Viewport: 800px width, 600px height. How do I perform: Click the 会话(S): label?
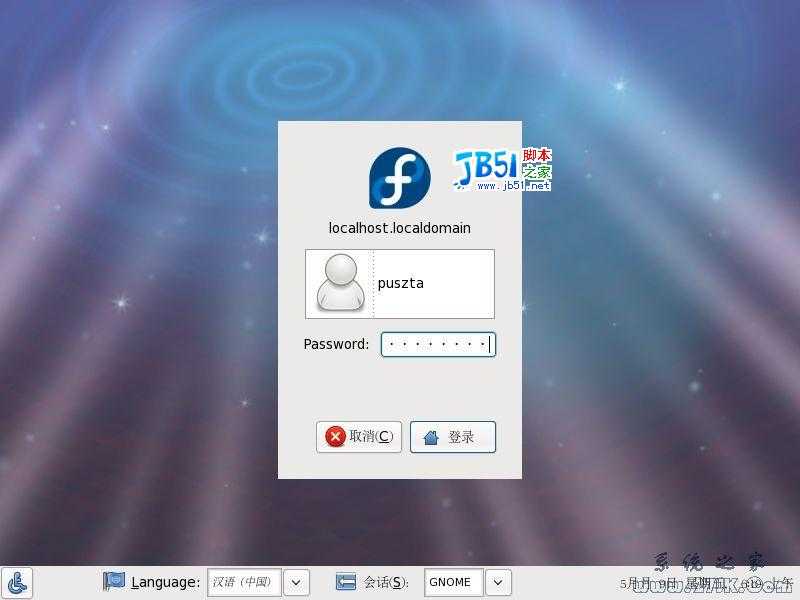click(386, 582)
